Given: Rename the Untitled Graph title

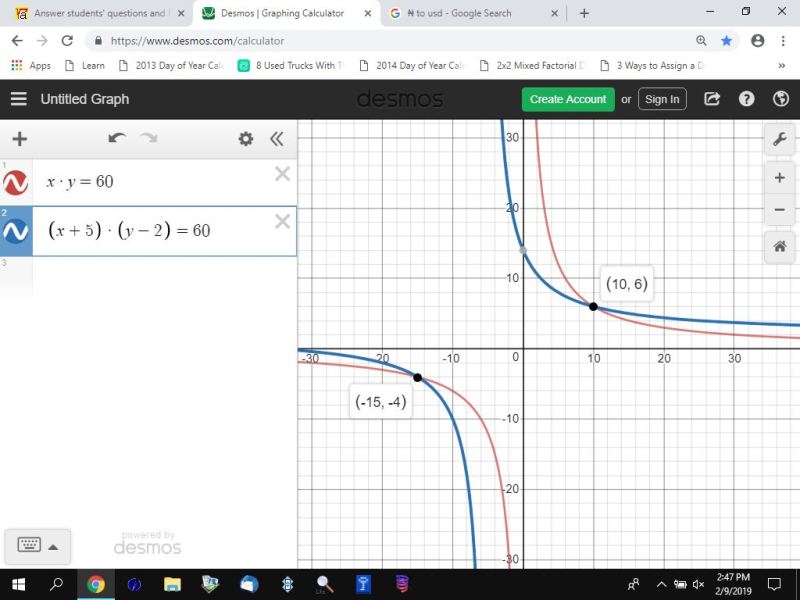Looking at the screenshot, I should click(x=85, y=99).
